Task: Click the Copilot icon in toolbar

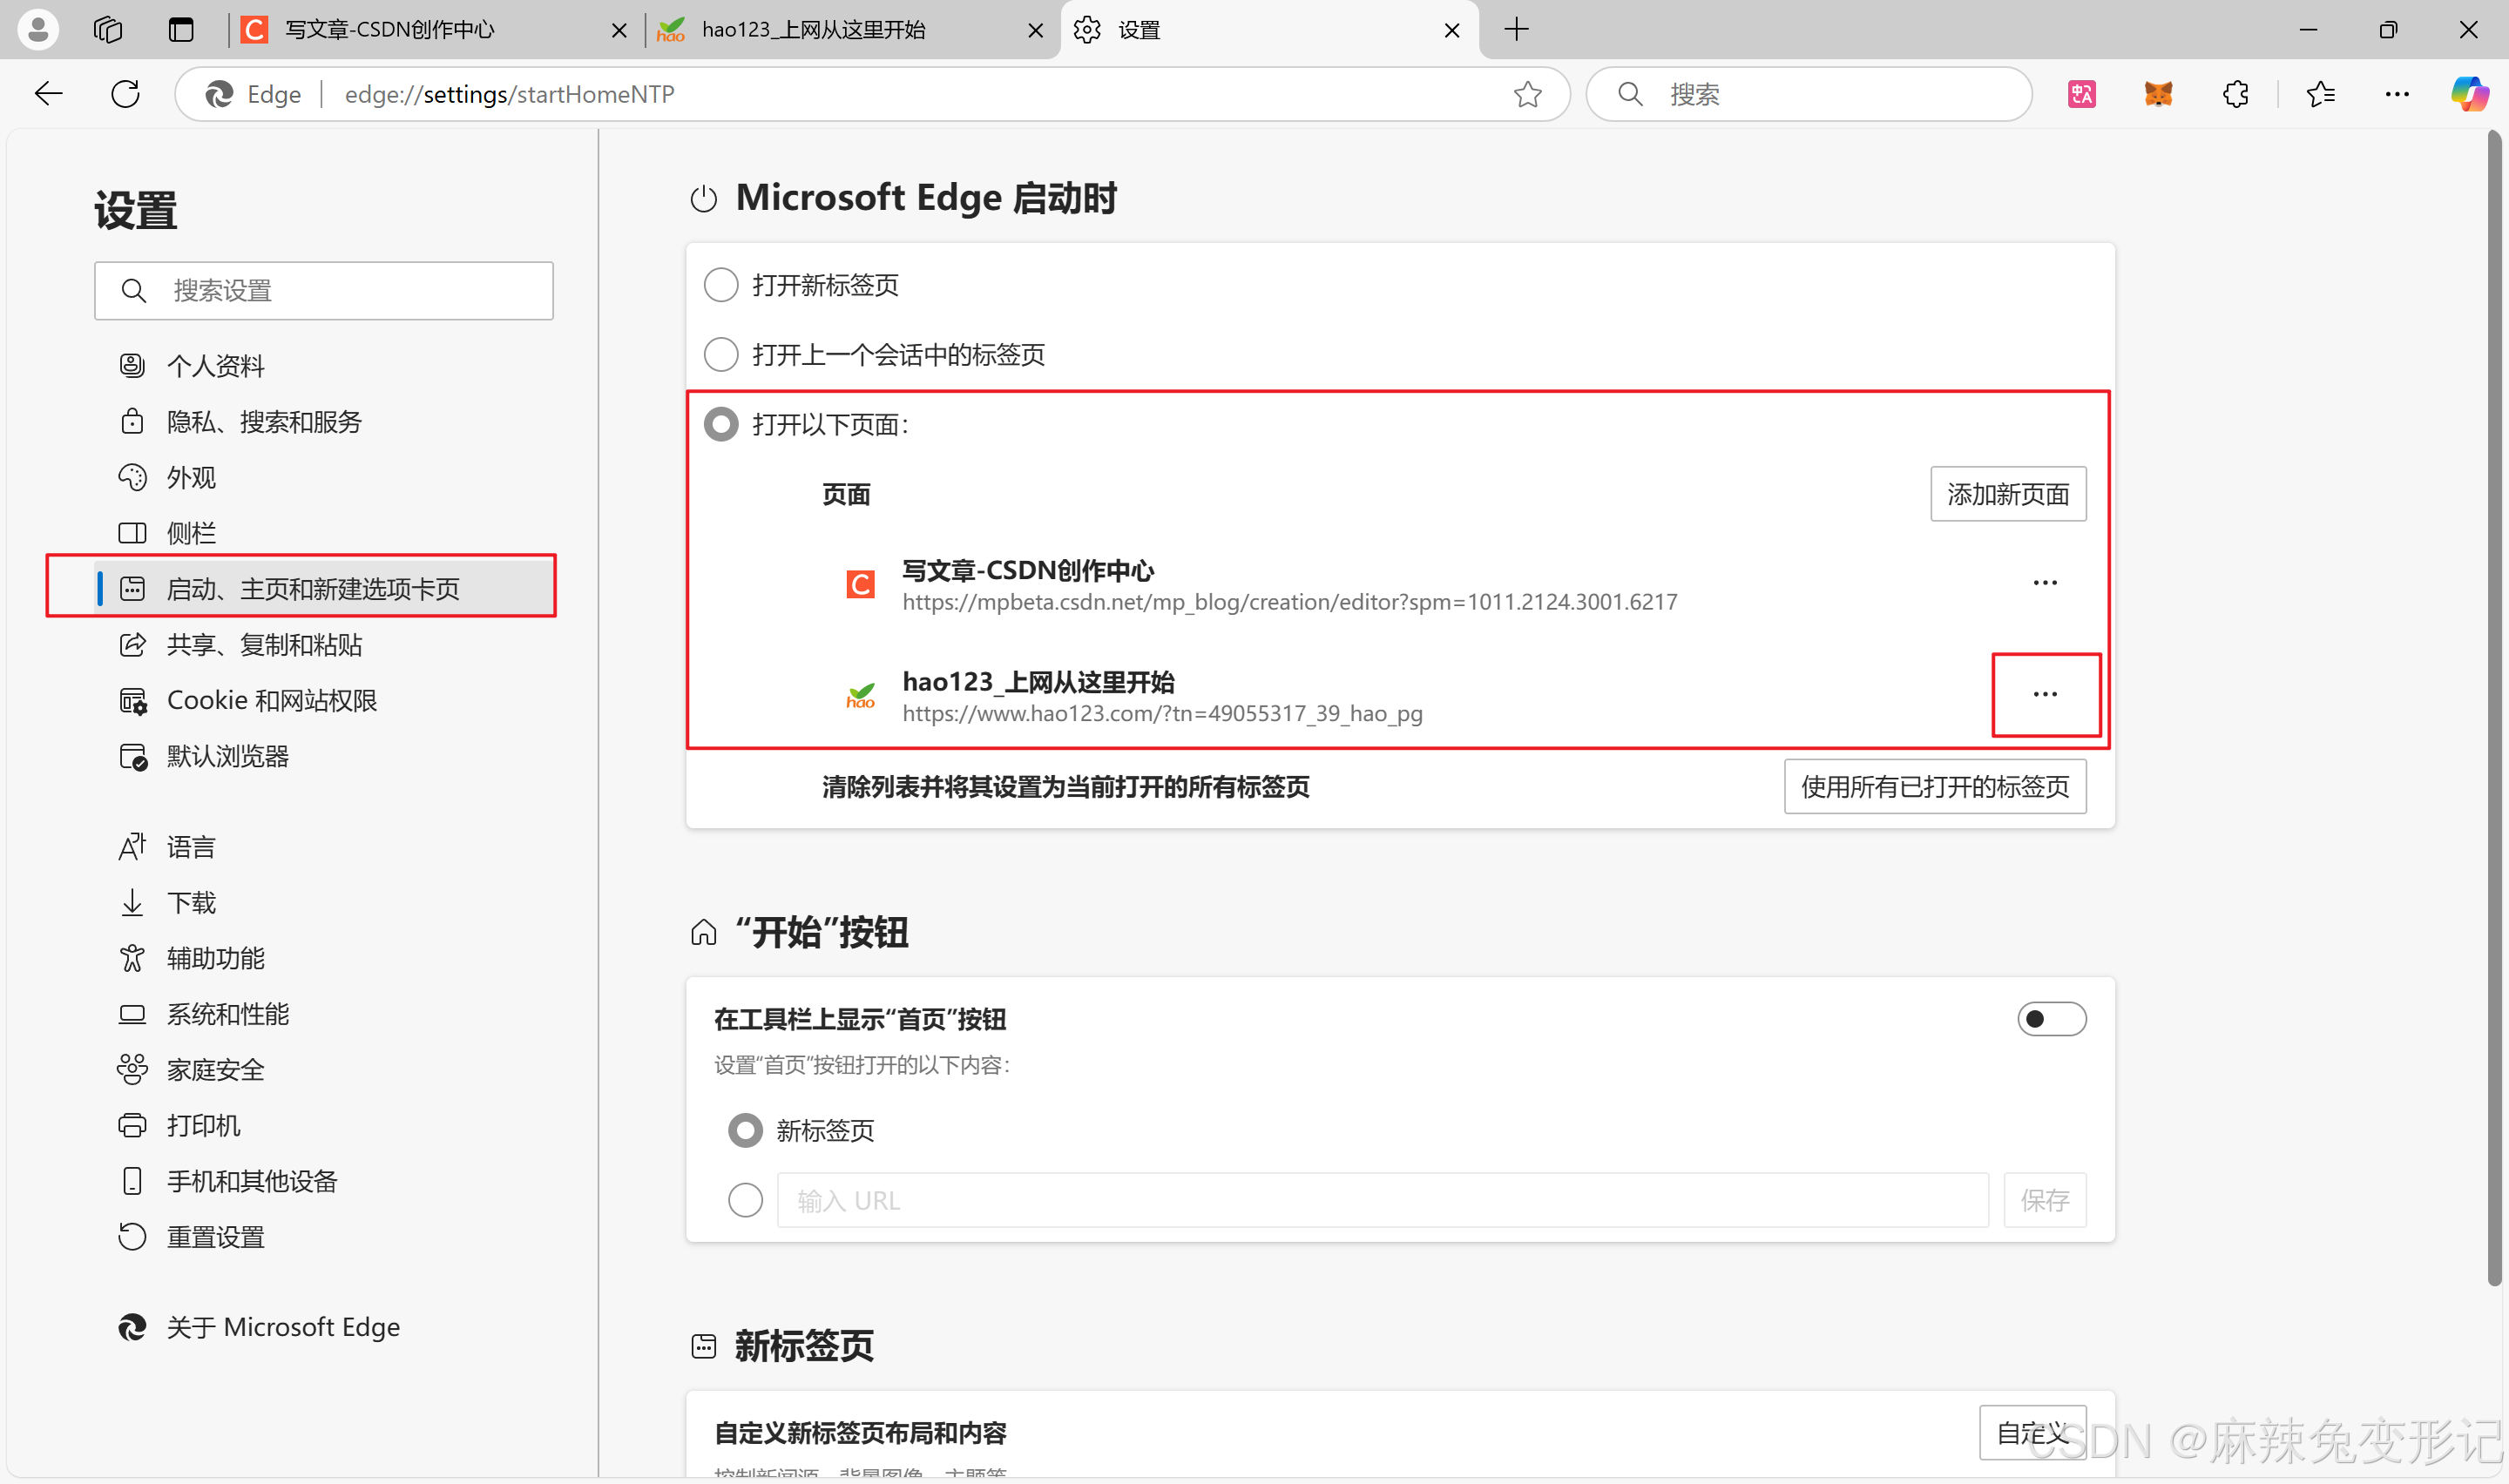Action: 2468,94
